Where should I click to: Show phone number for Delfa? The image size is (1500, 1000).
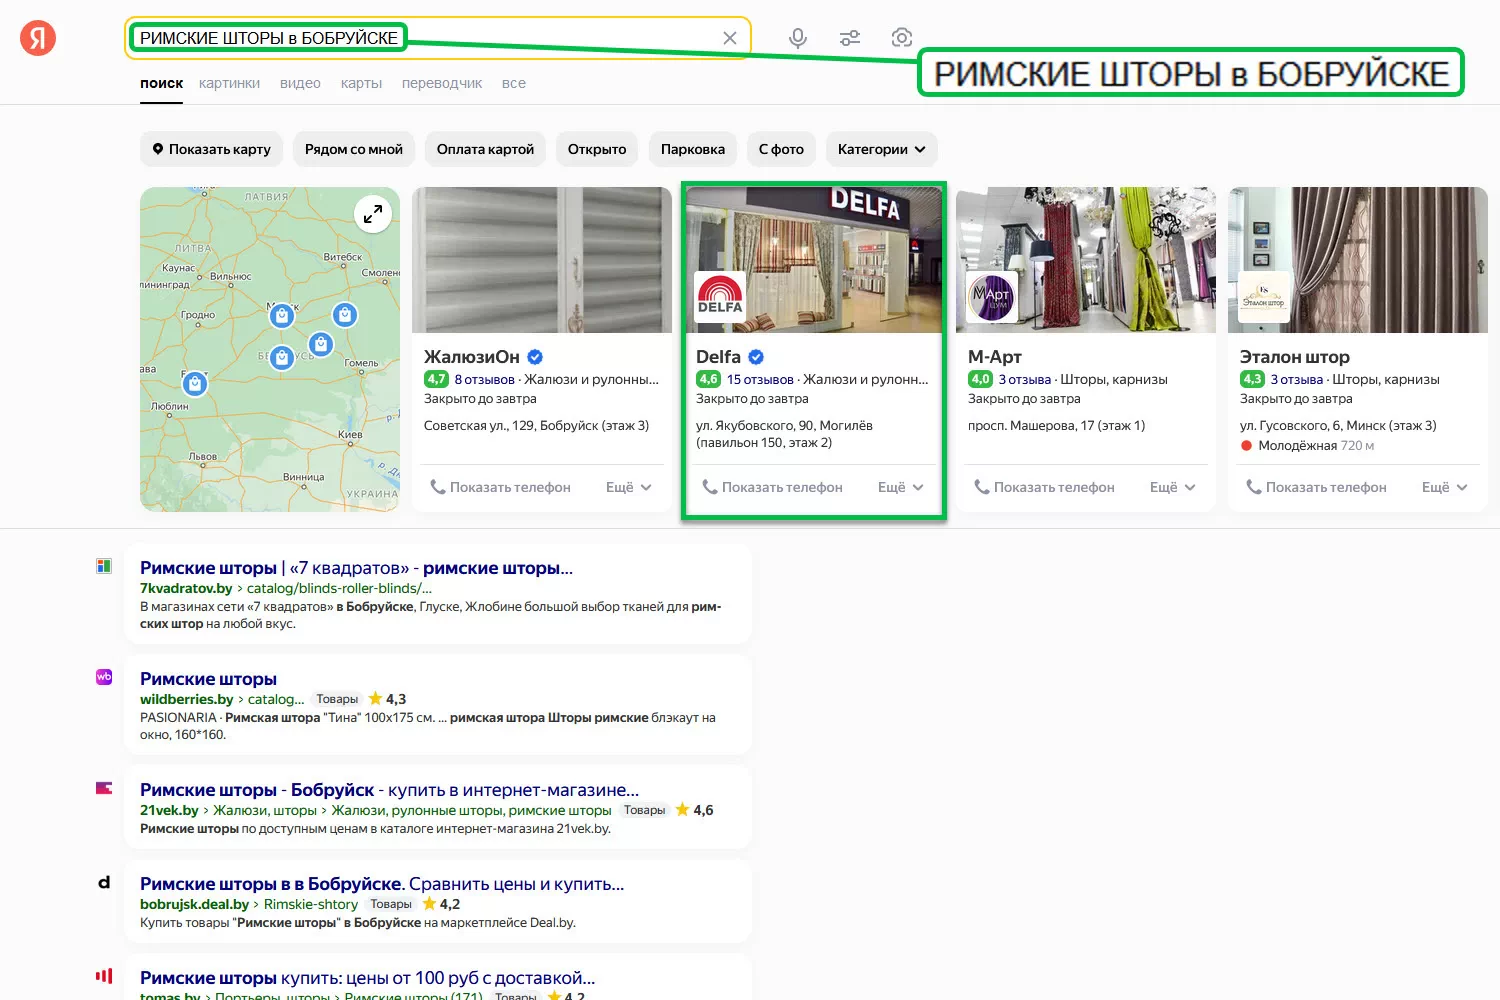tap(772, 487)
